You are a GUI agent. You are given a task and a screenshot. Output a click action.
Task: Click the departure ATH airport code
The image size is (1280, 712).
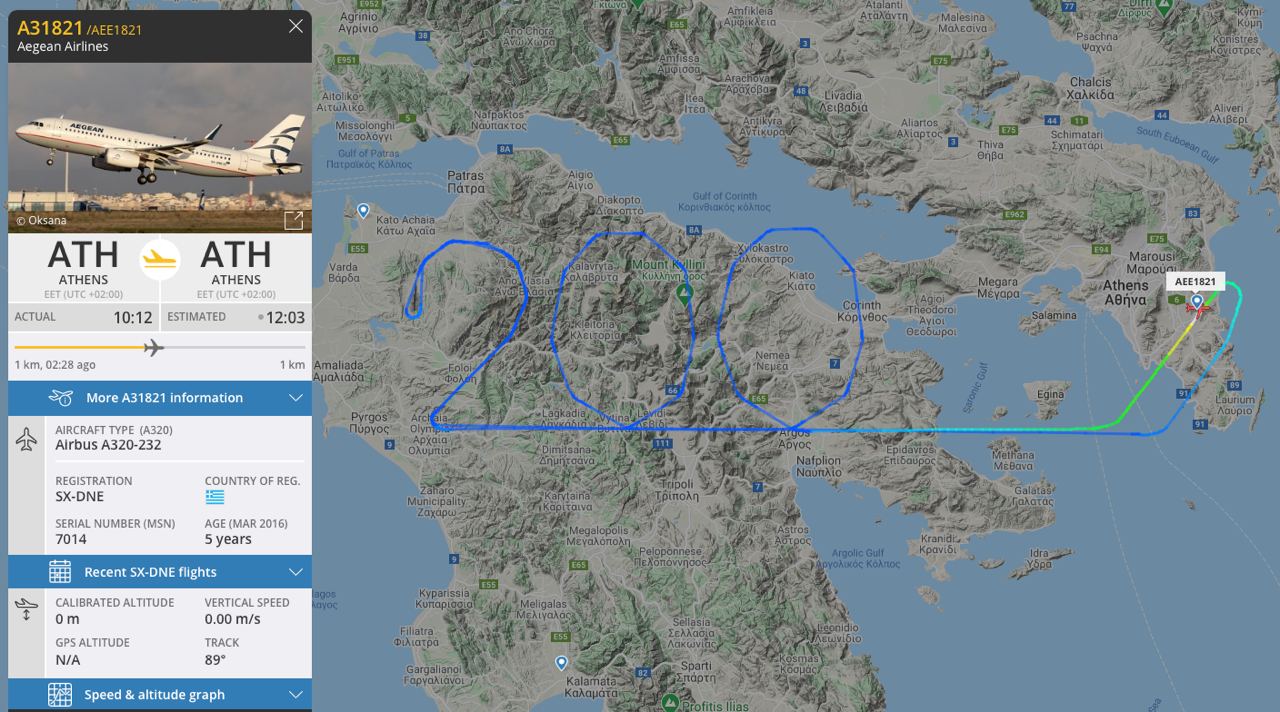pos(83,254)
